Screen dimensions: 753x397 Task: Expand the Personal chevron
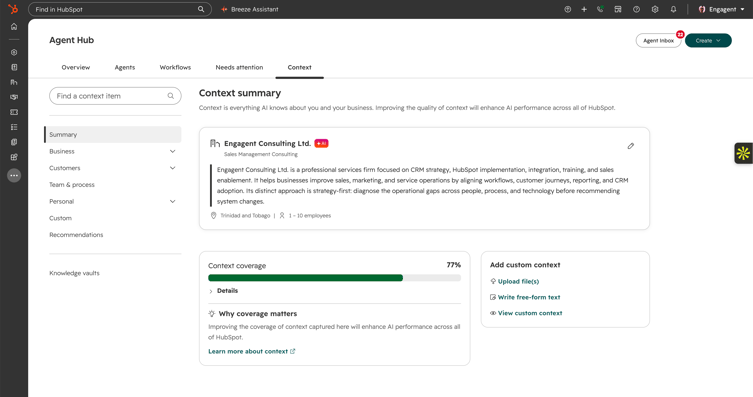(x=172, y=202)
